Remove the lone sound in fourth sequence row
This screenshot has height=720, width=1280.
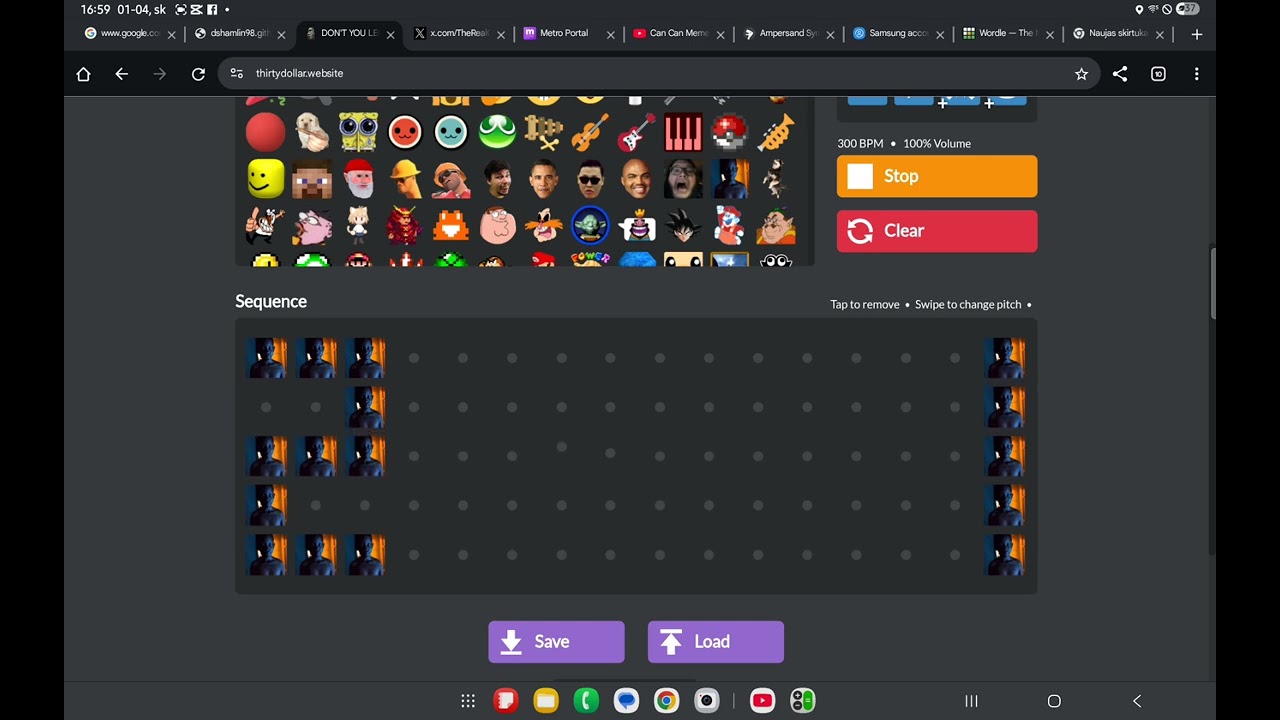click(266, 505)
